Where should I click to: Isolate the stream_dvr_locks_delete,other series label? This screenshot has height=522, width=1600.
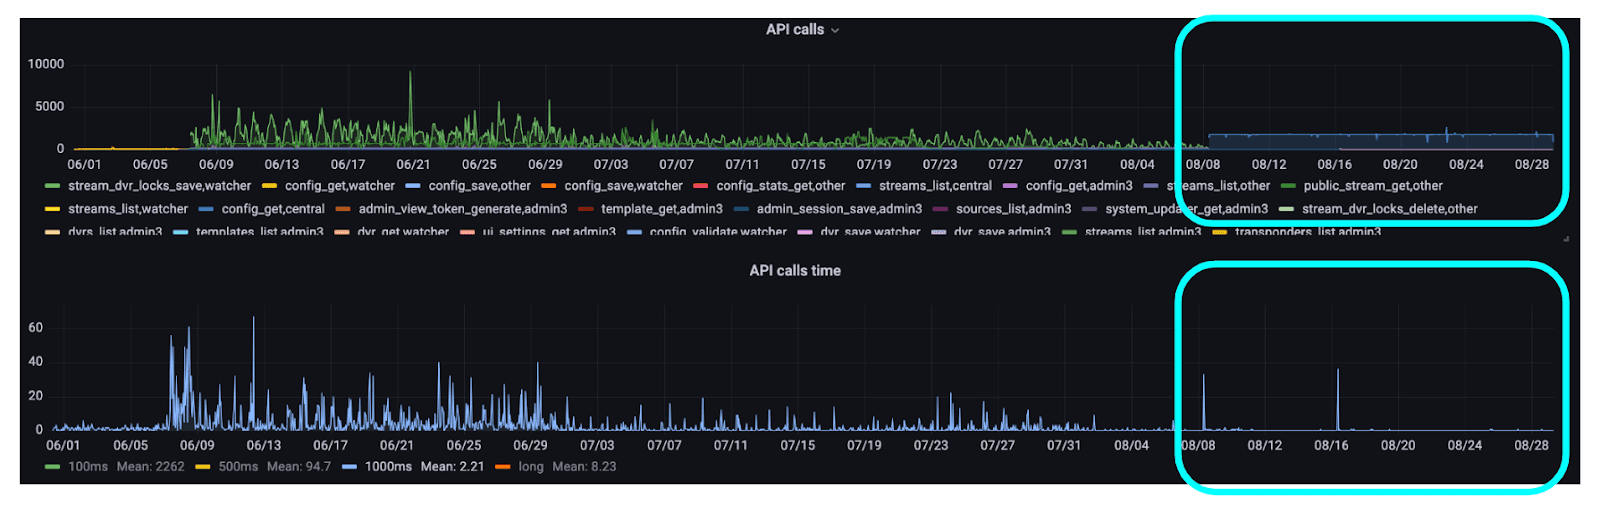(x=1389, y=209)
